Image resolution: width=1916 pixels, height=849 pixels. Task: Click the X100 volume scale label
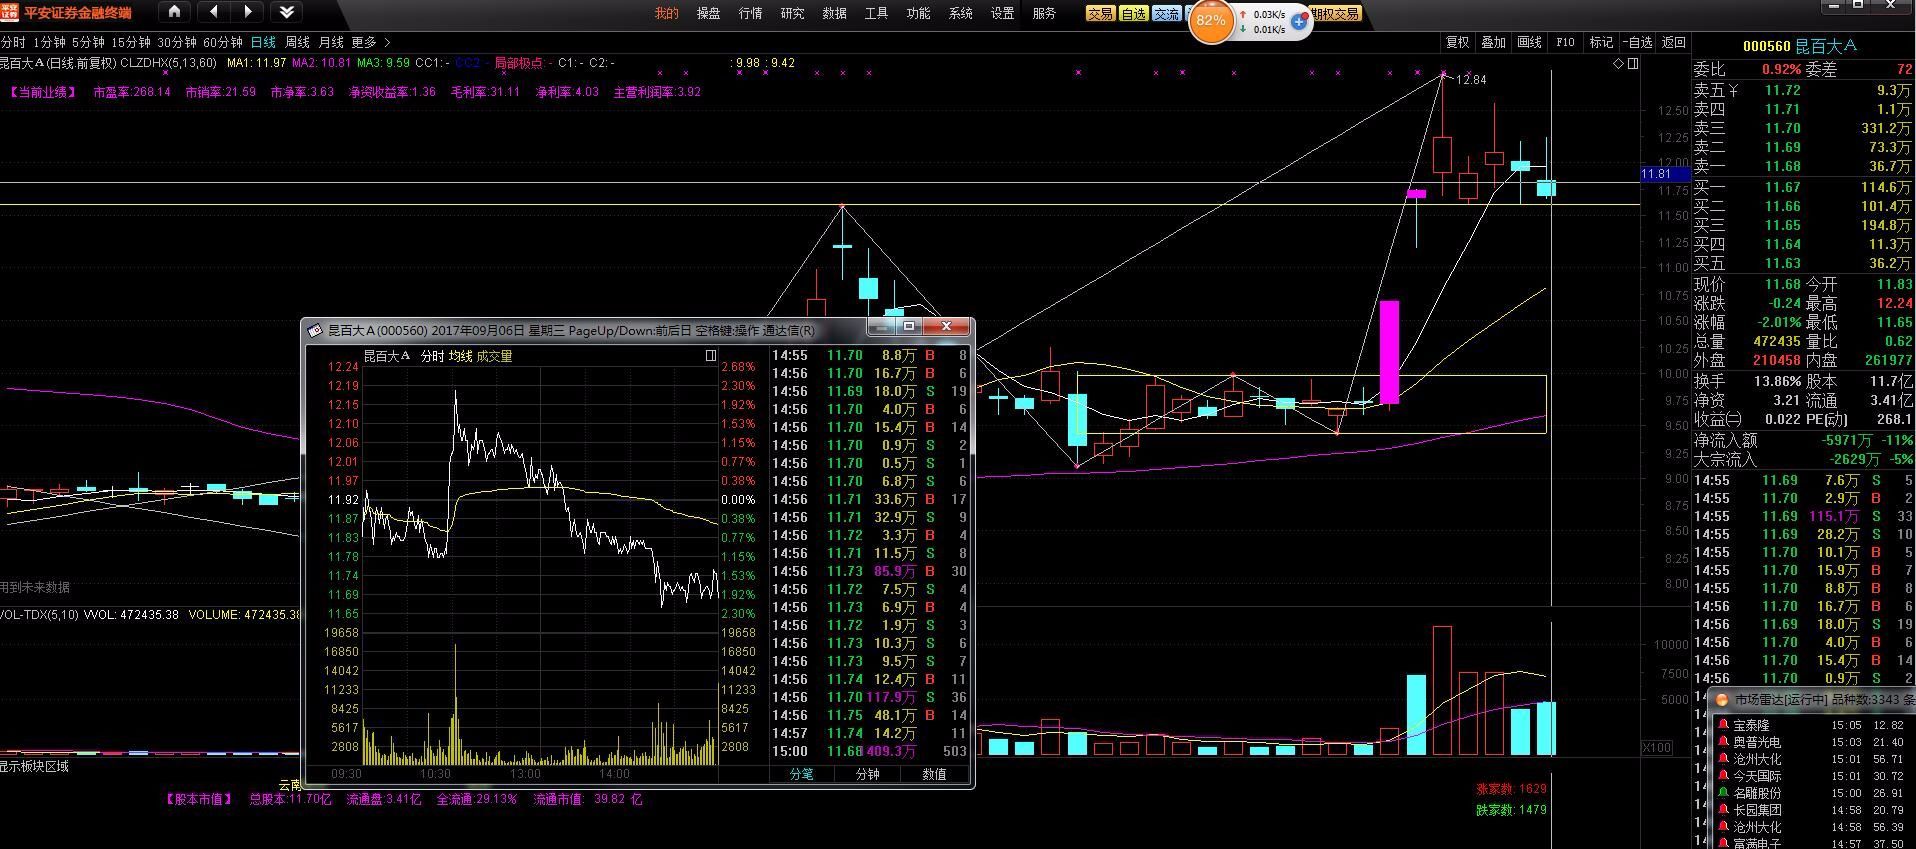(x=1657, y=748)
